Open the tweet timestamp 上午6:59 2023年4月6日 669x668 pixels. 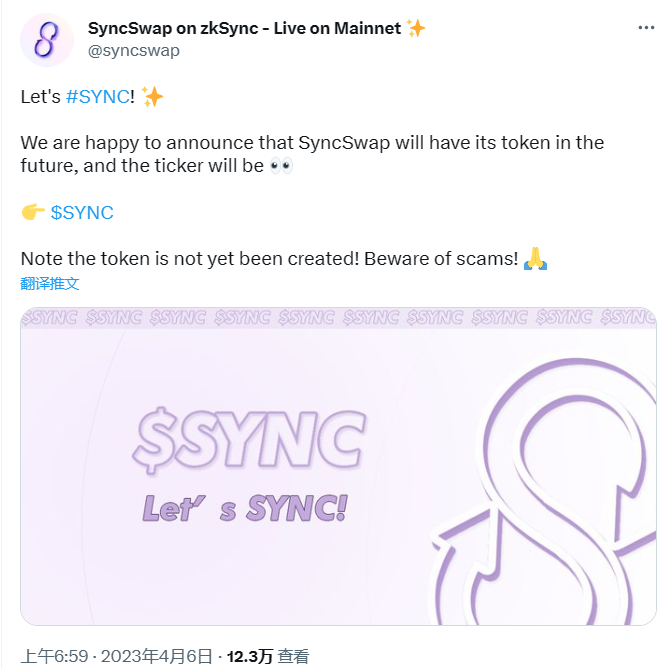[x=116, y=656]
